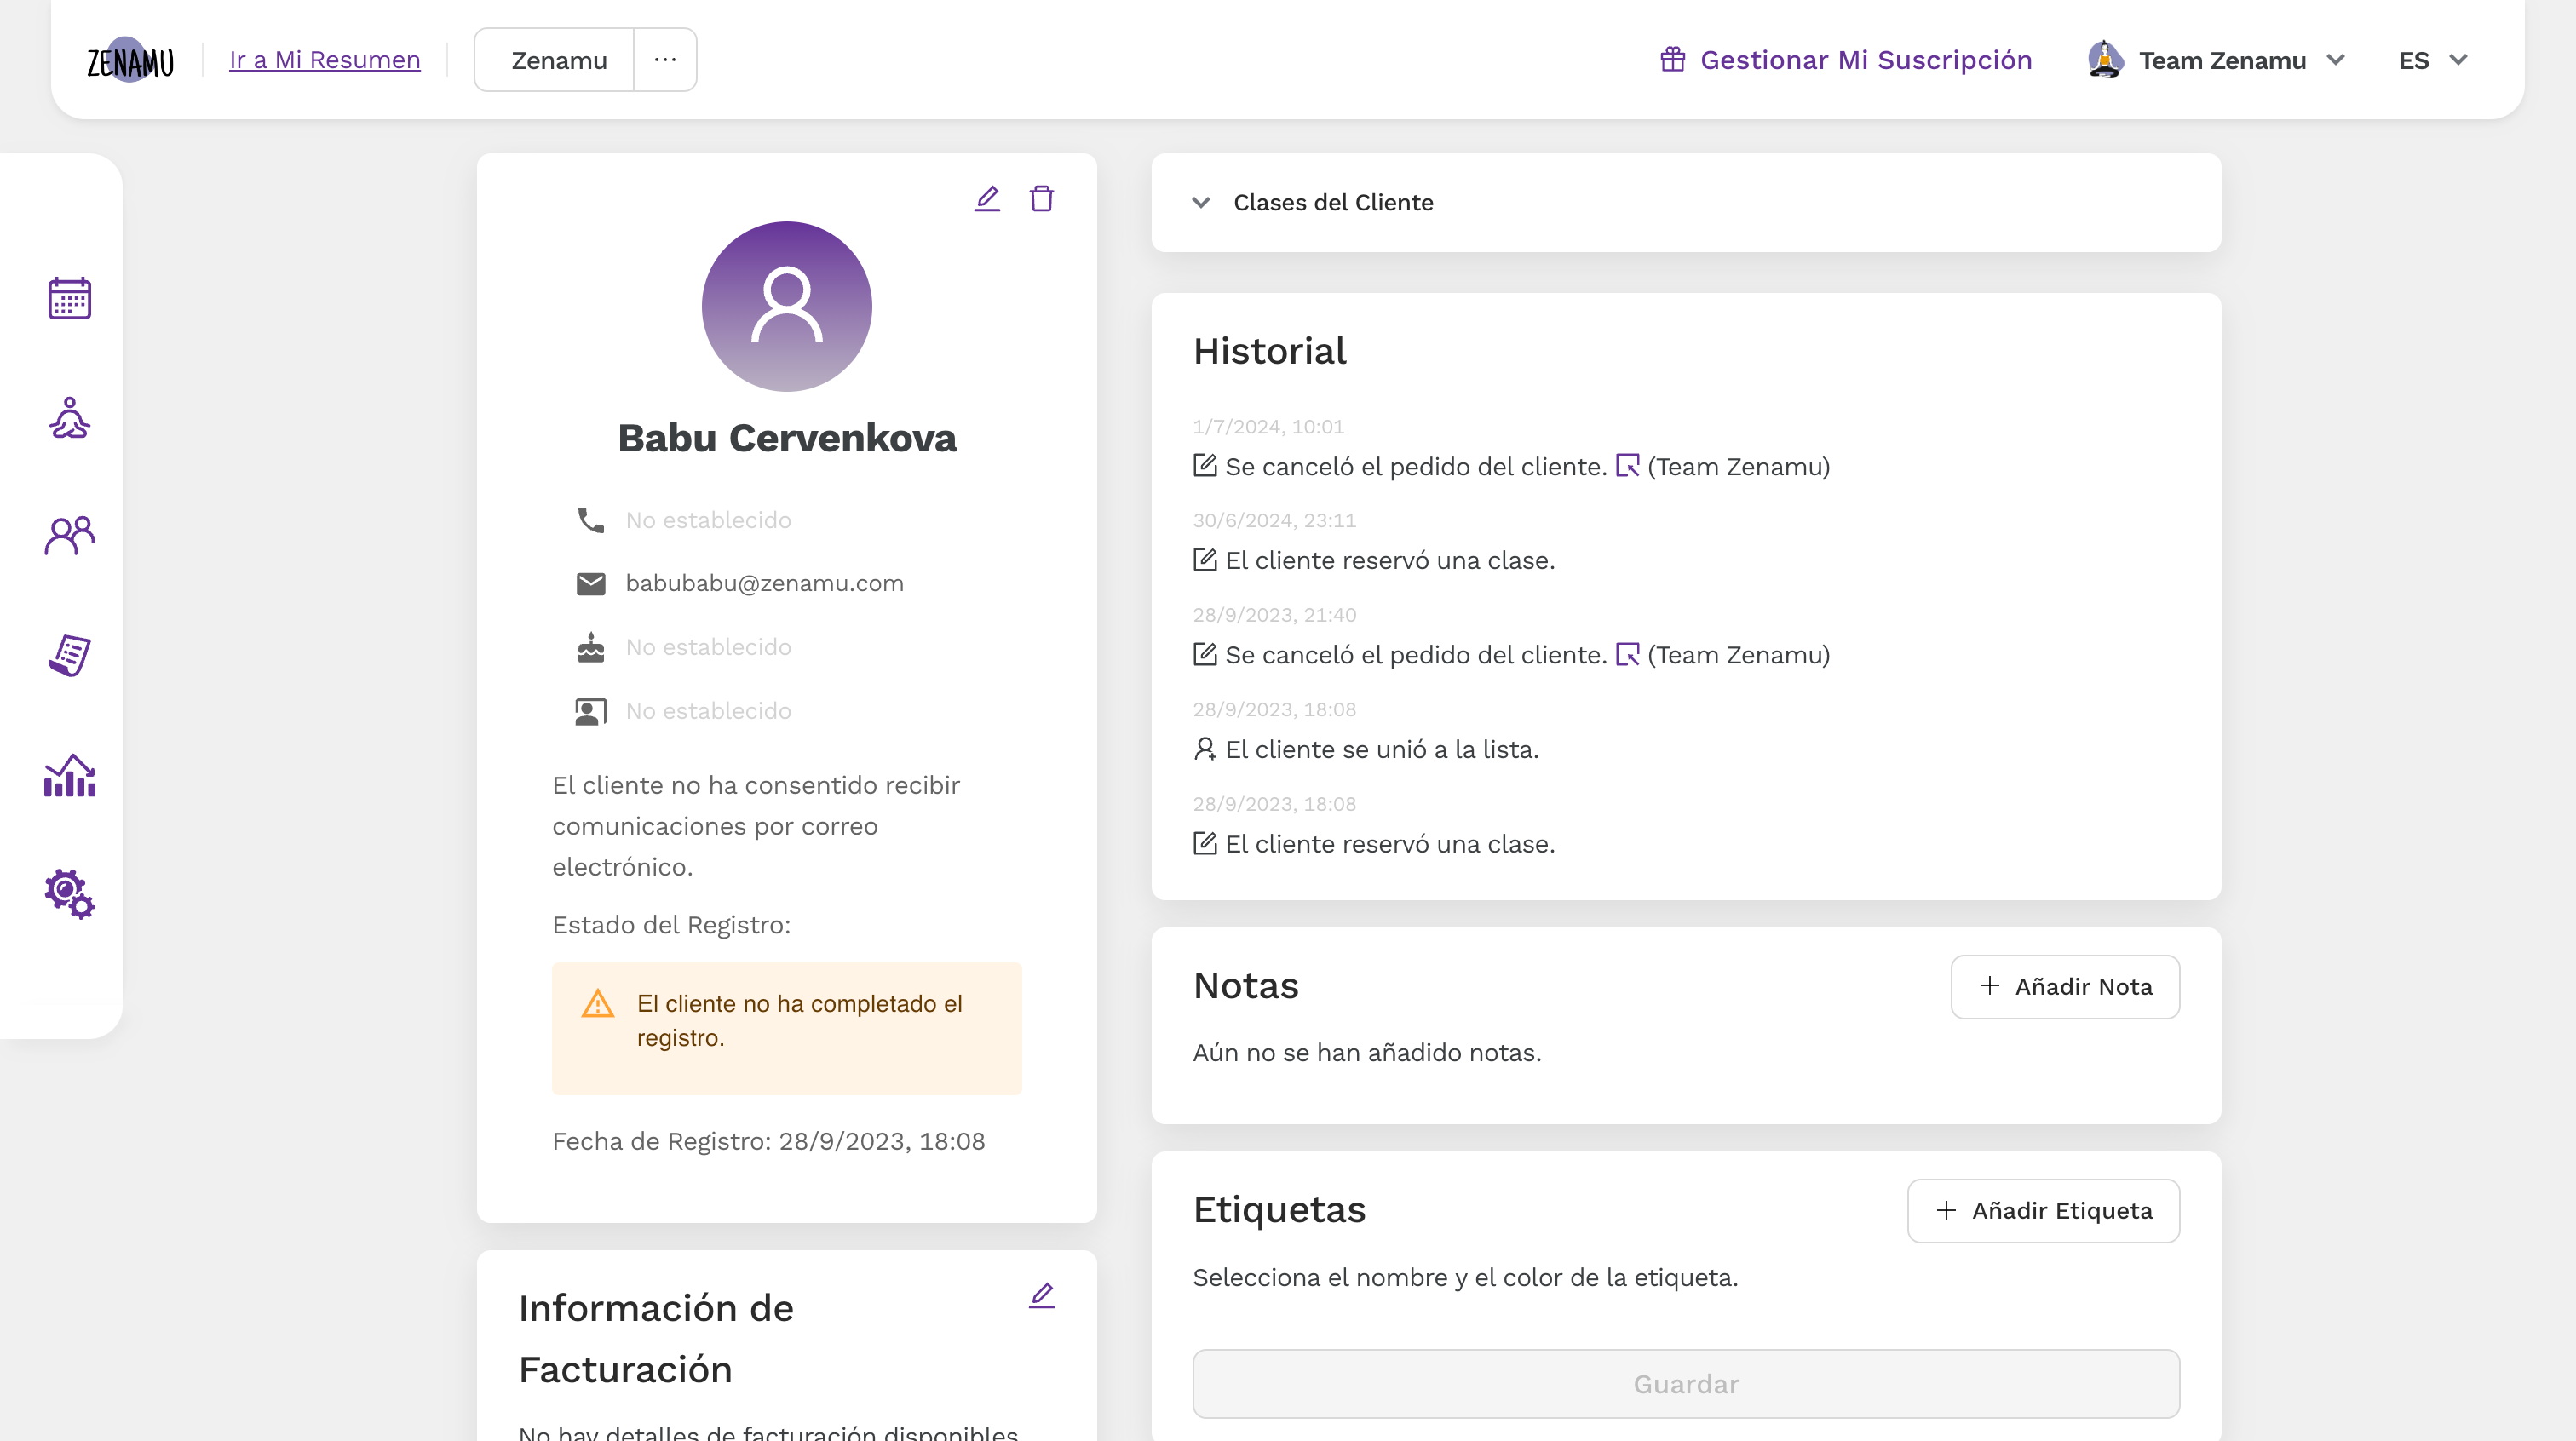Viewport: 2576px width, 1441px height.
Task: Click Historial heading
Action: pos(1269,351)
